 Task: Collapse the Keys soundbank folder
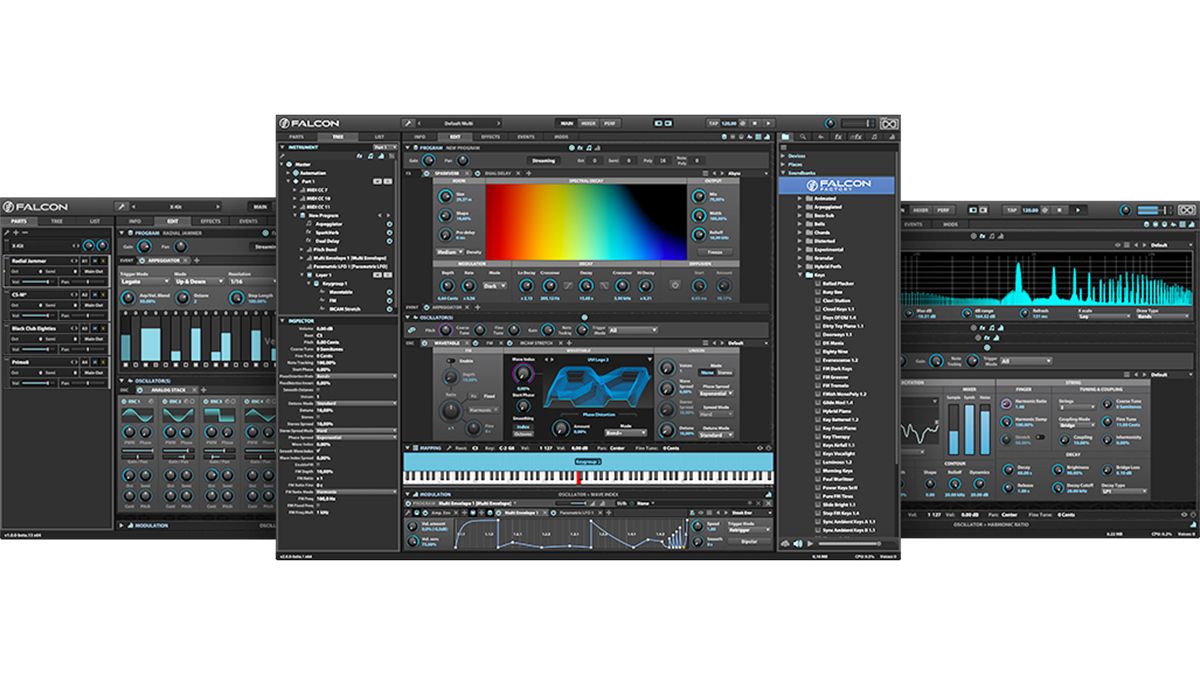[801, 274]
